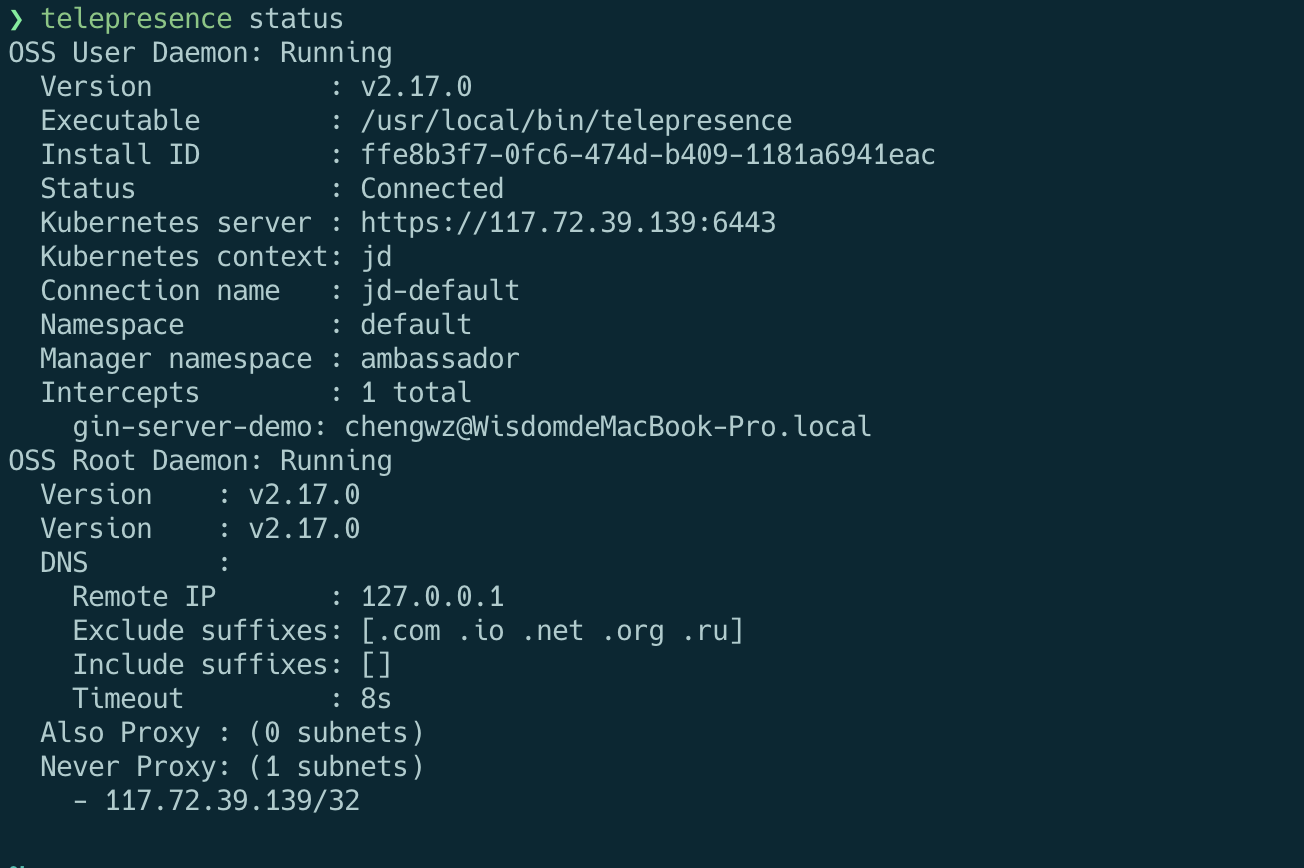Click the connection name "jd-default"
This screenshot has width=1304, height=868.
pyautogui.click(x=440, y=291)
